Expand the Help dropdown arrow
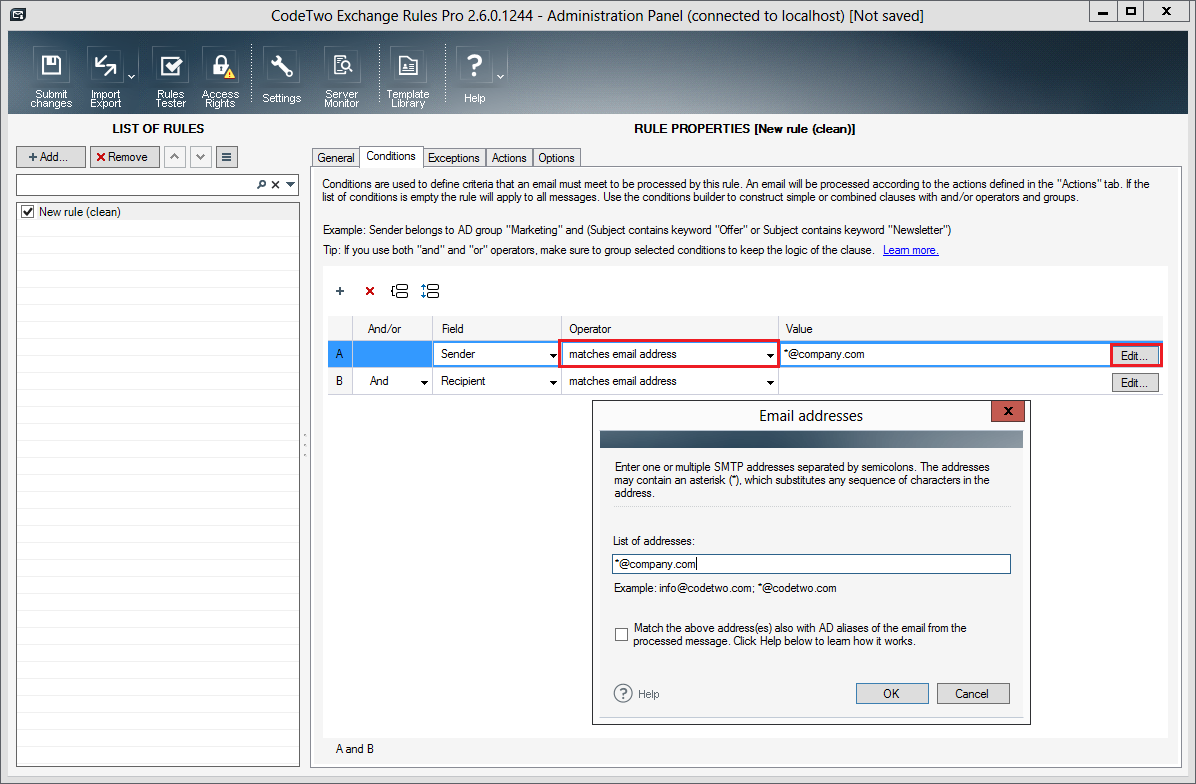The width and height of the screenshot is (1196, 784). pos(500,77)
